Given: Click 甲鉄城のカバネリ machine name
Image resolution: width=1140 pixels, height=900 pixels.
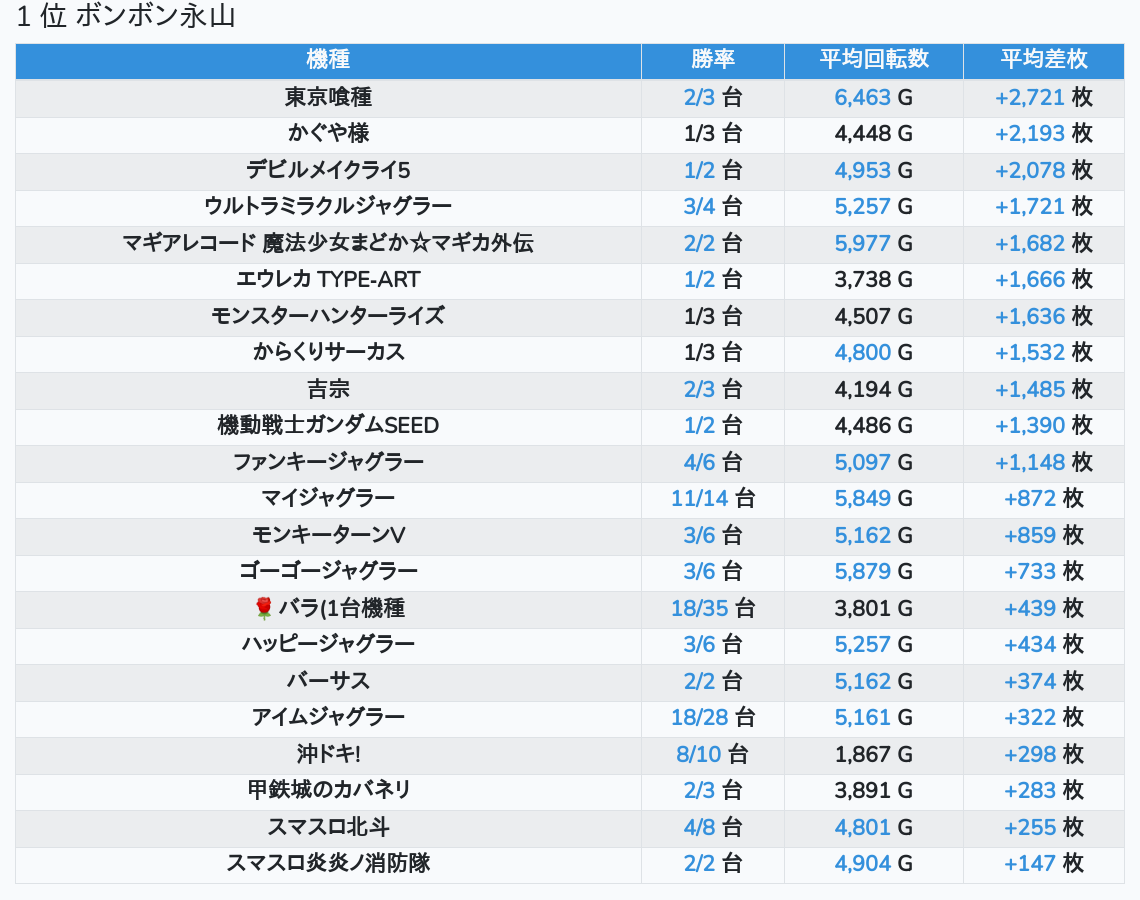Looking at the screenshot, I should (328, 790).
